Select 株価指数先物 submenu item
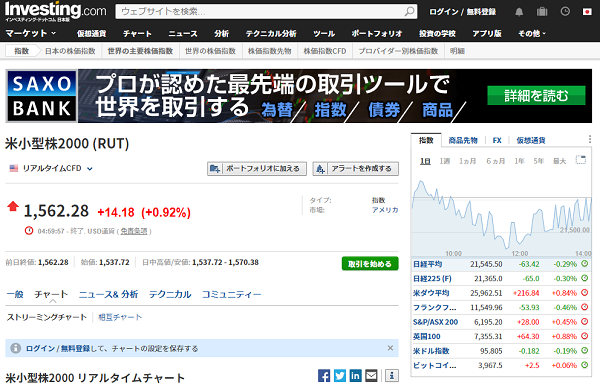The height and width of the screenshot is (385, 600). point(269,51)
